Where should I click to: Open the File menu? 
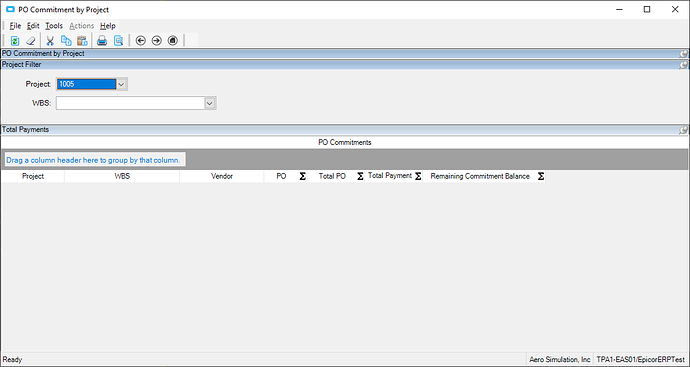click(x=15, y=26)
